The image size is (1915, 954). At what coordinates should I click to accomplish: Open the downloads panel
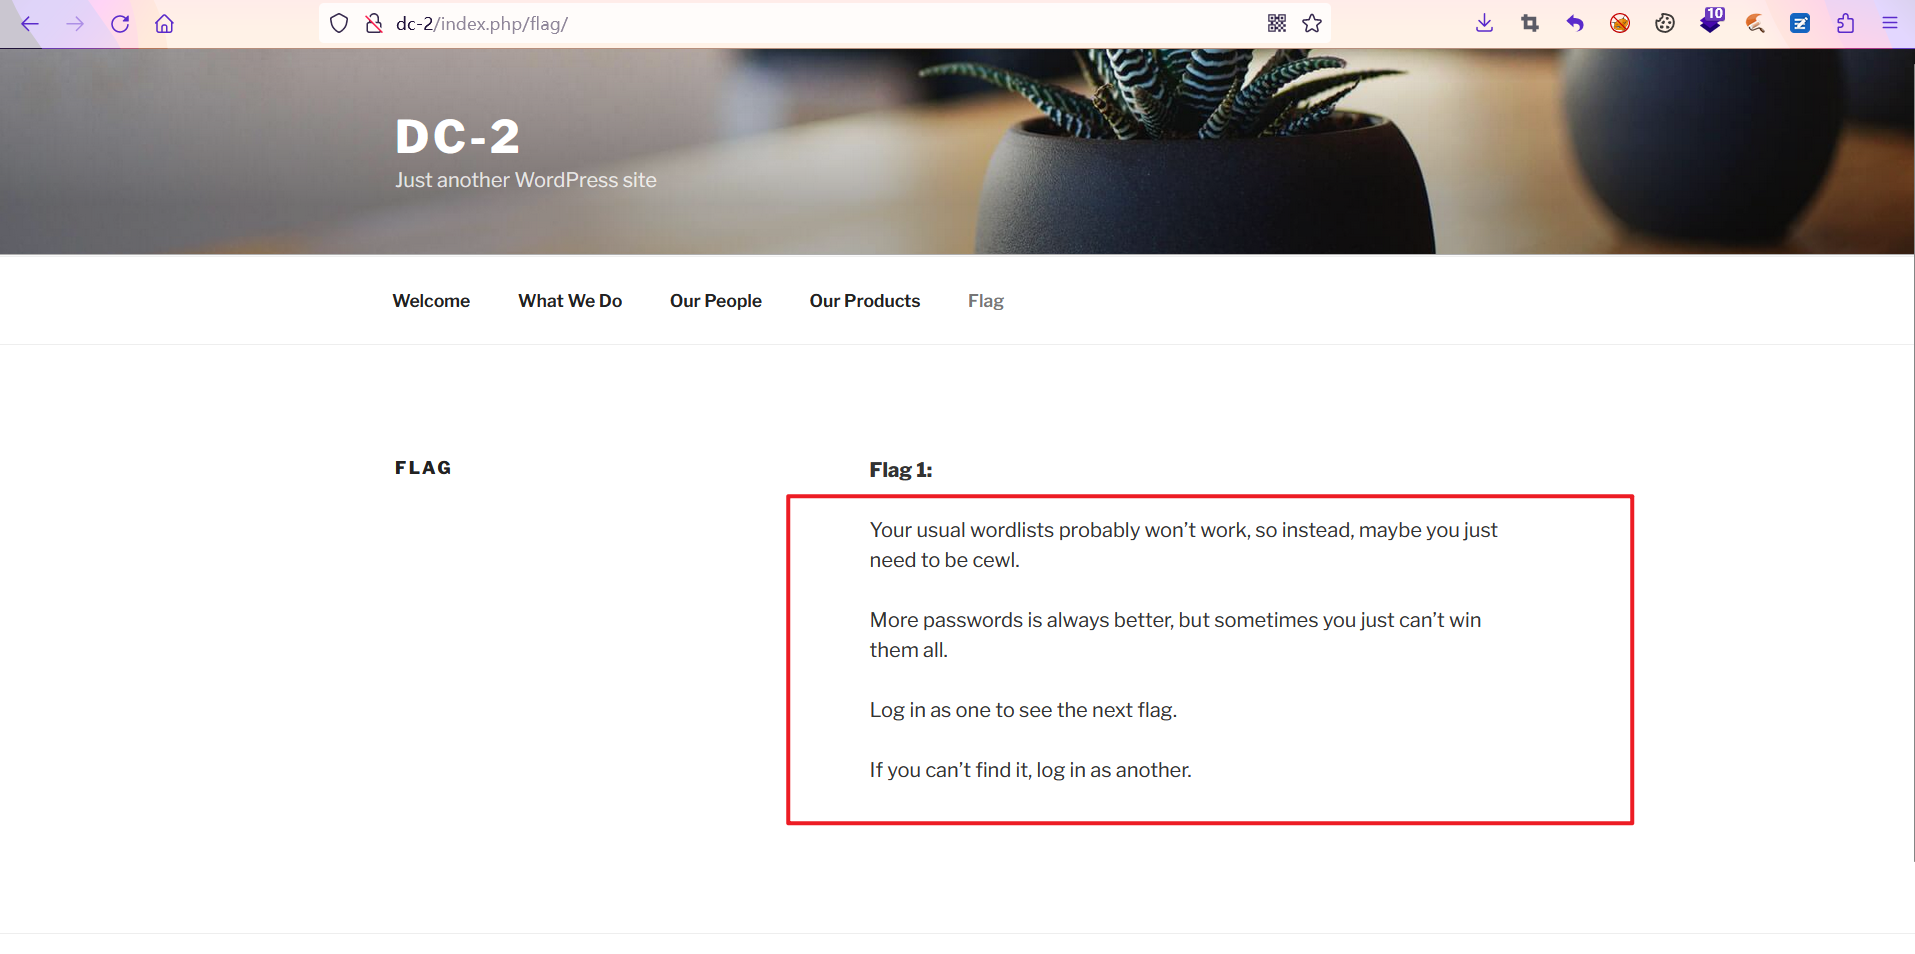[1485, 23]
